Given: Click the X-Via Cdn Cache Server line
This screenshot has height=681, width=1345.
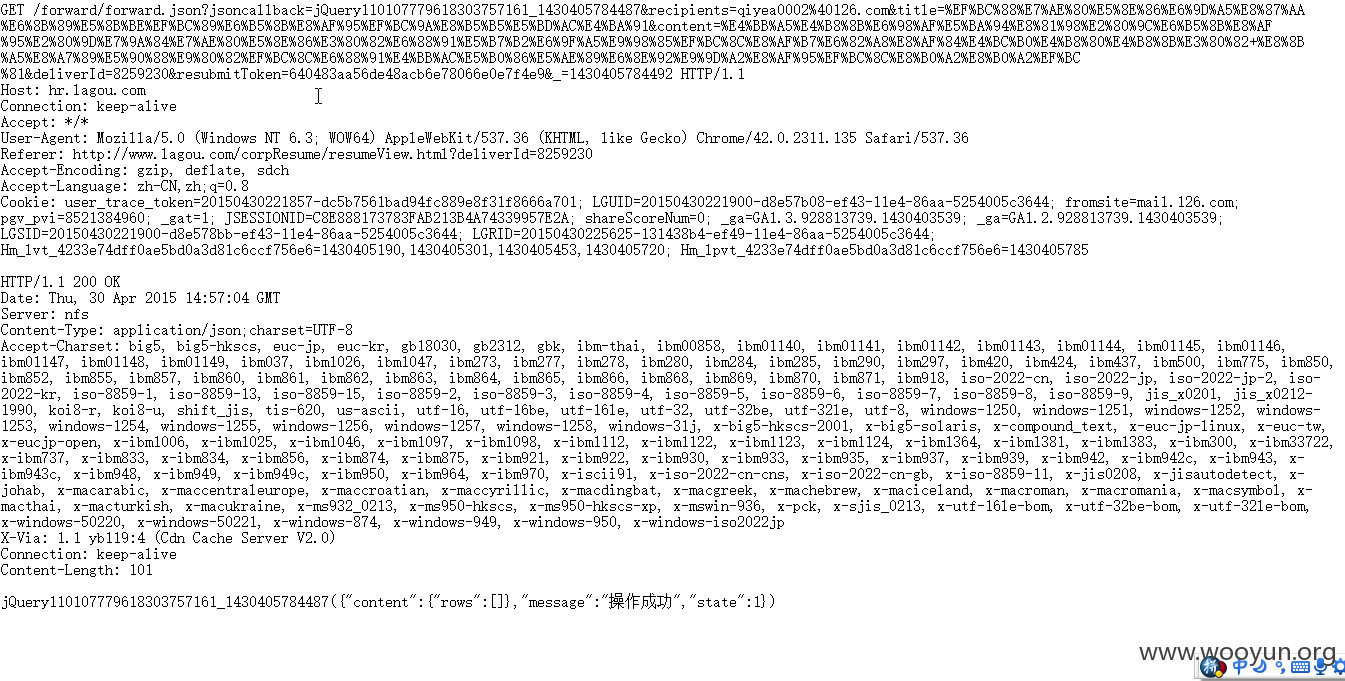Looking at the screenshot, I should coord(168,538).
